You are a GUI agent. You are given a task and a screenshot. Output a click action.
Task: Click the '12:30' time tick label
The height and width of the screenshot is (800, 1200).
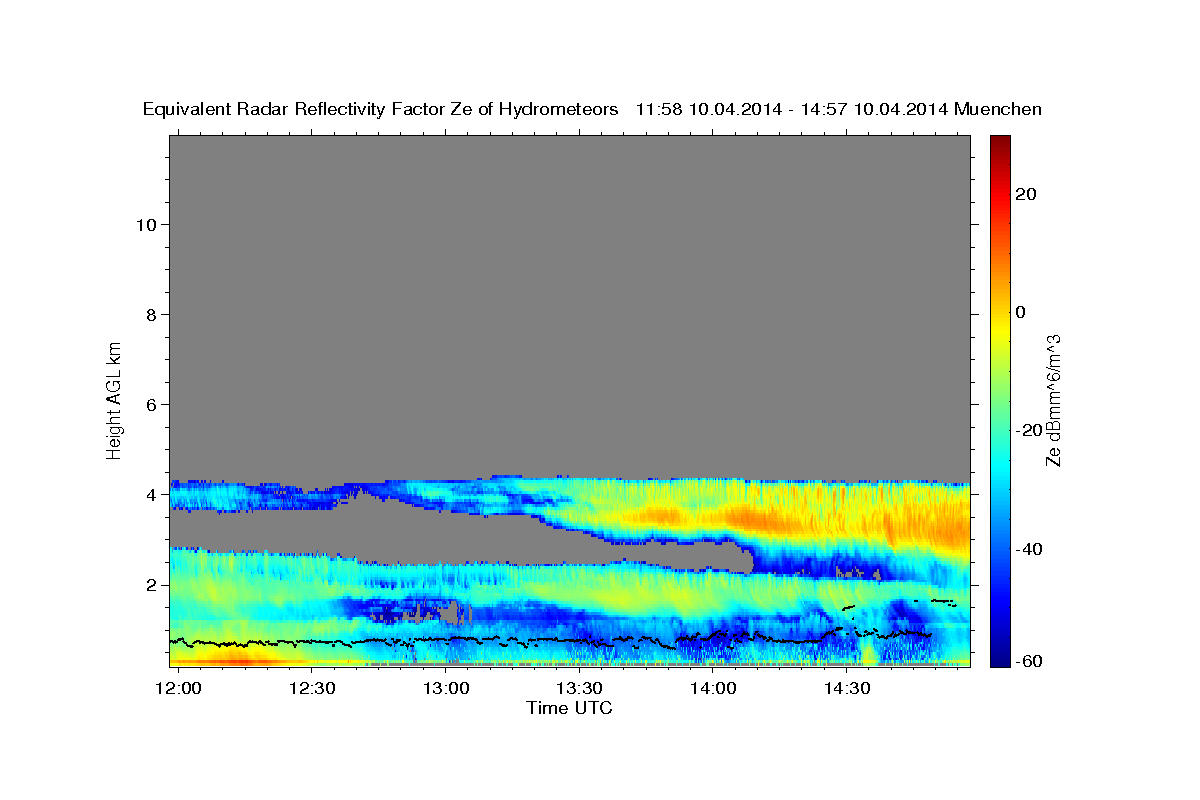(x=312, y=688)
